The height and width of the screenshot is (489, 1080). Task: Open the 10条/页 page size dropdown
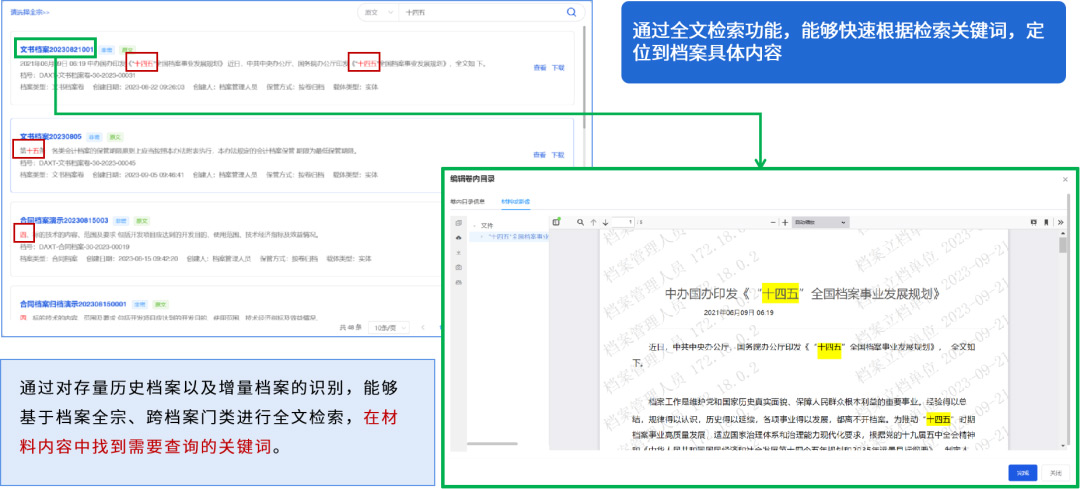coord(387,327)
